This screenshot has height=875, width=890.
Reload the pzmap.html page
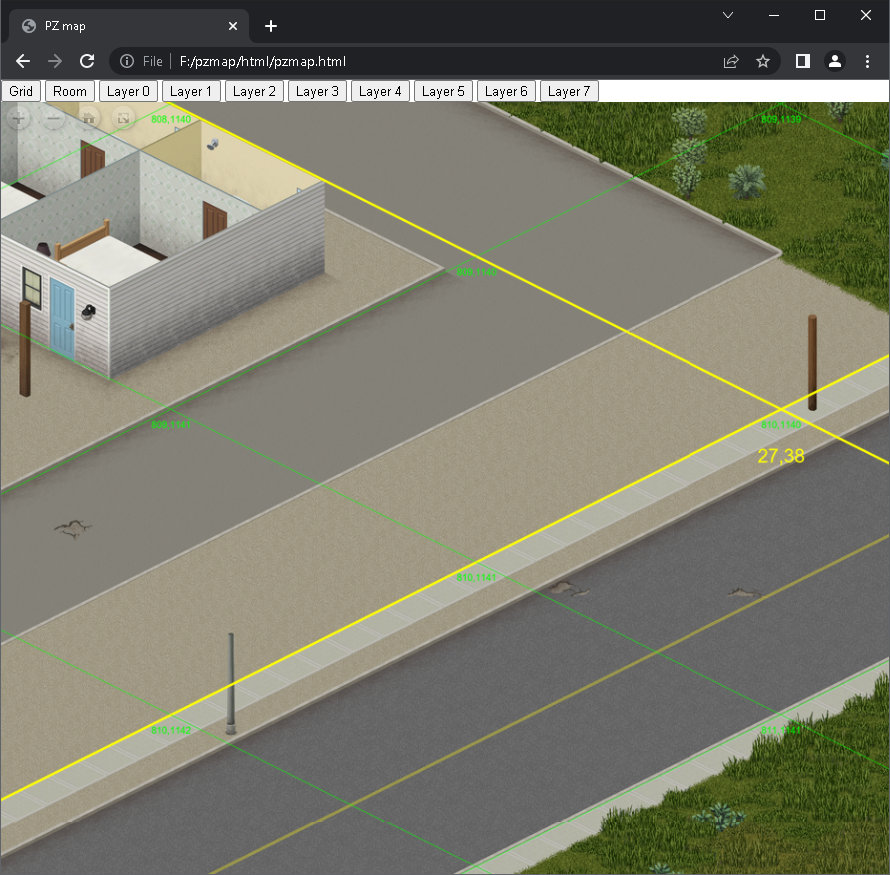(x=87, y=61)
